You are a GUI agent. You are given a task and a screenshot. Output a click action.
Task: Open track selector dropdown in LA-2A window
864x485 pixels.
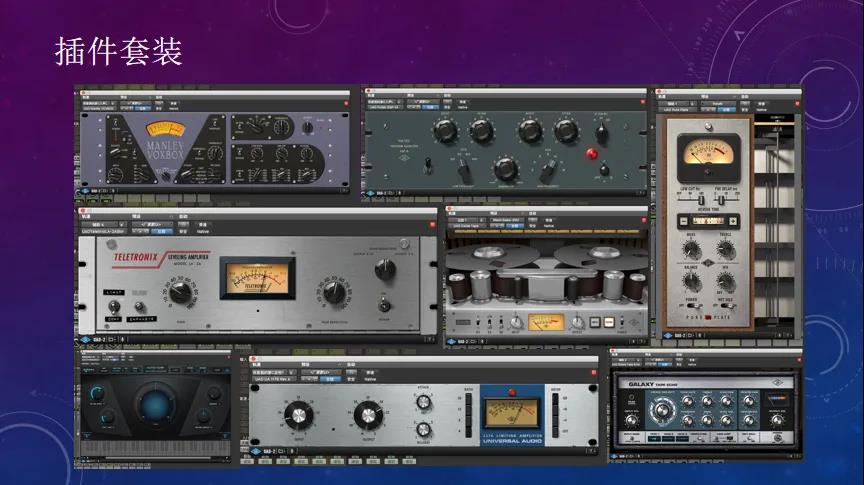click(x=103, y=225)
